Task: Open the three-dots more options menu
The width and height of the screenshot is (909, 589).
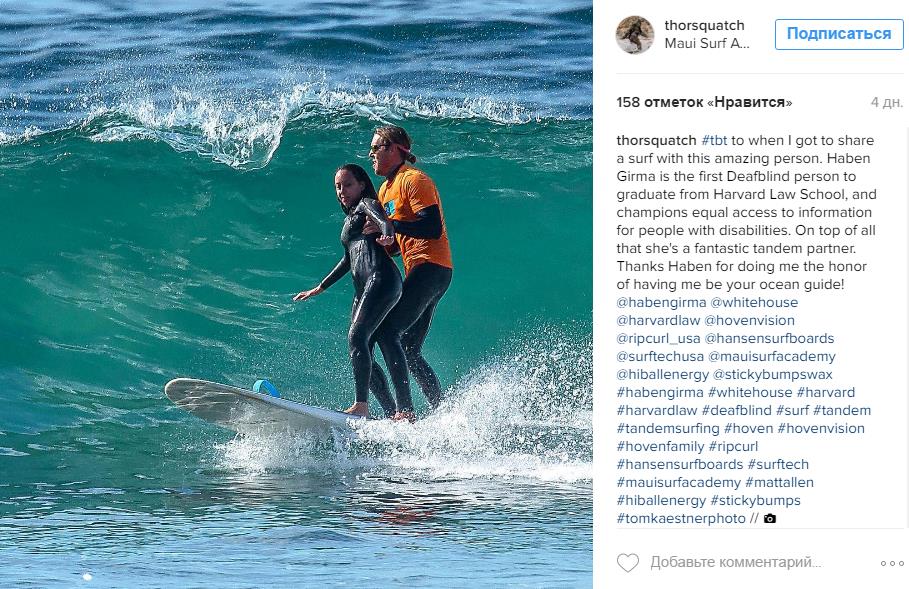Action: tap(892, 563)
